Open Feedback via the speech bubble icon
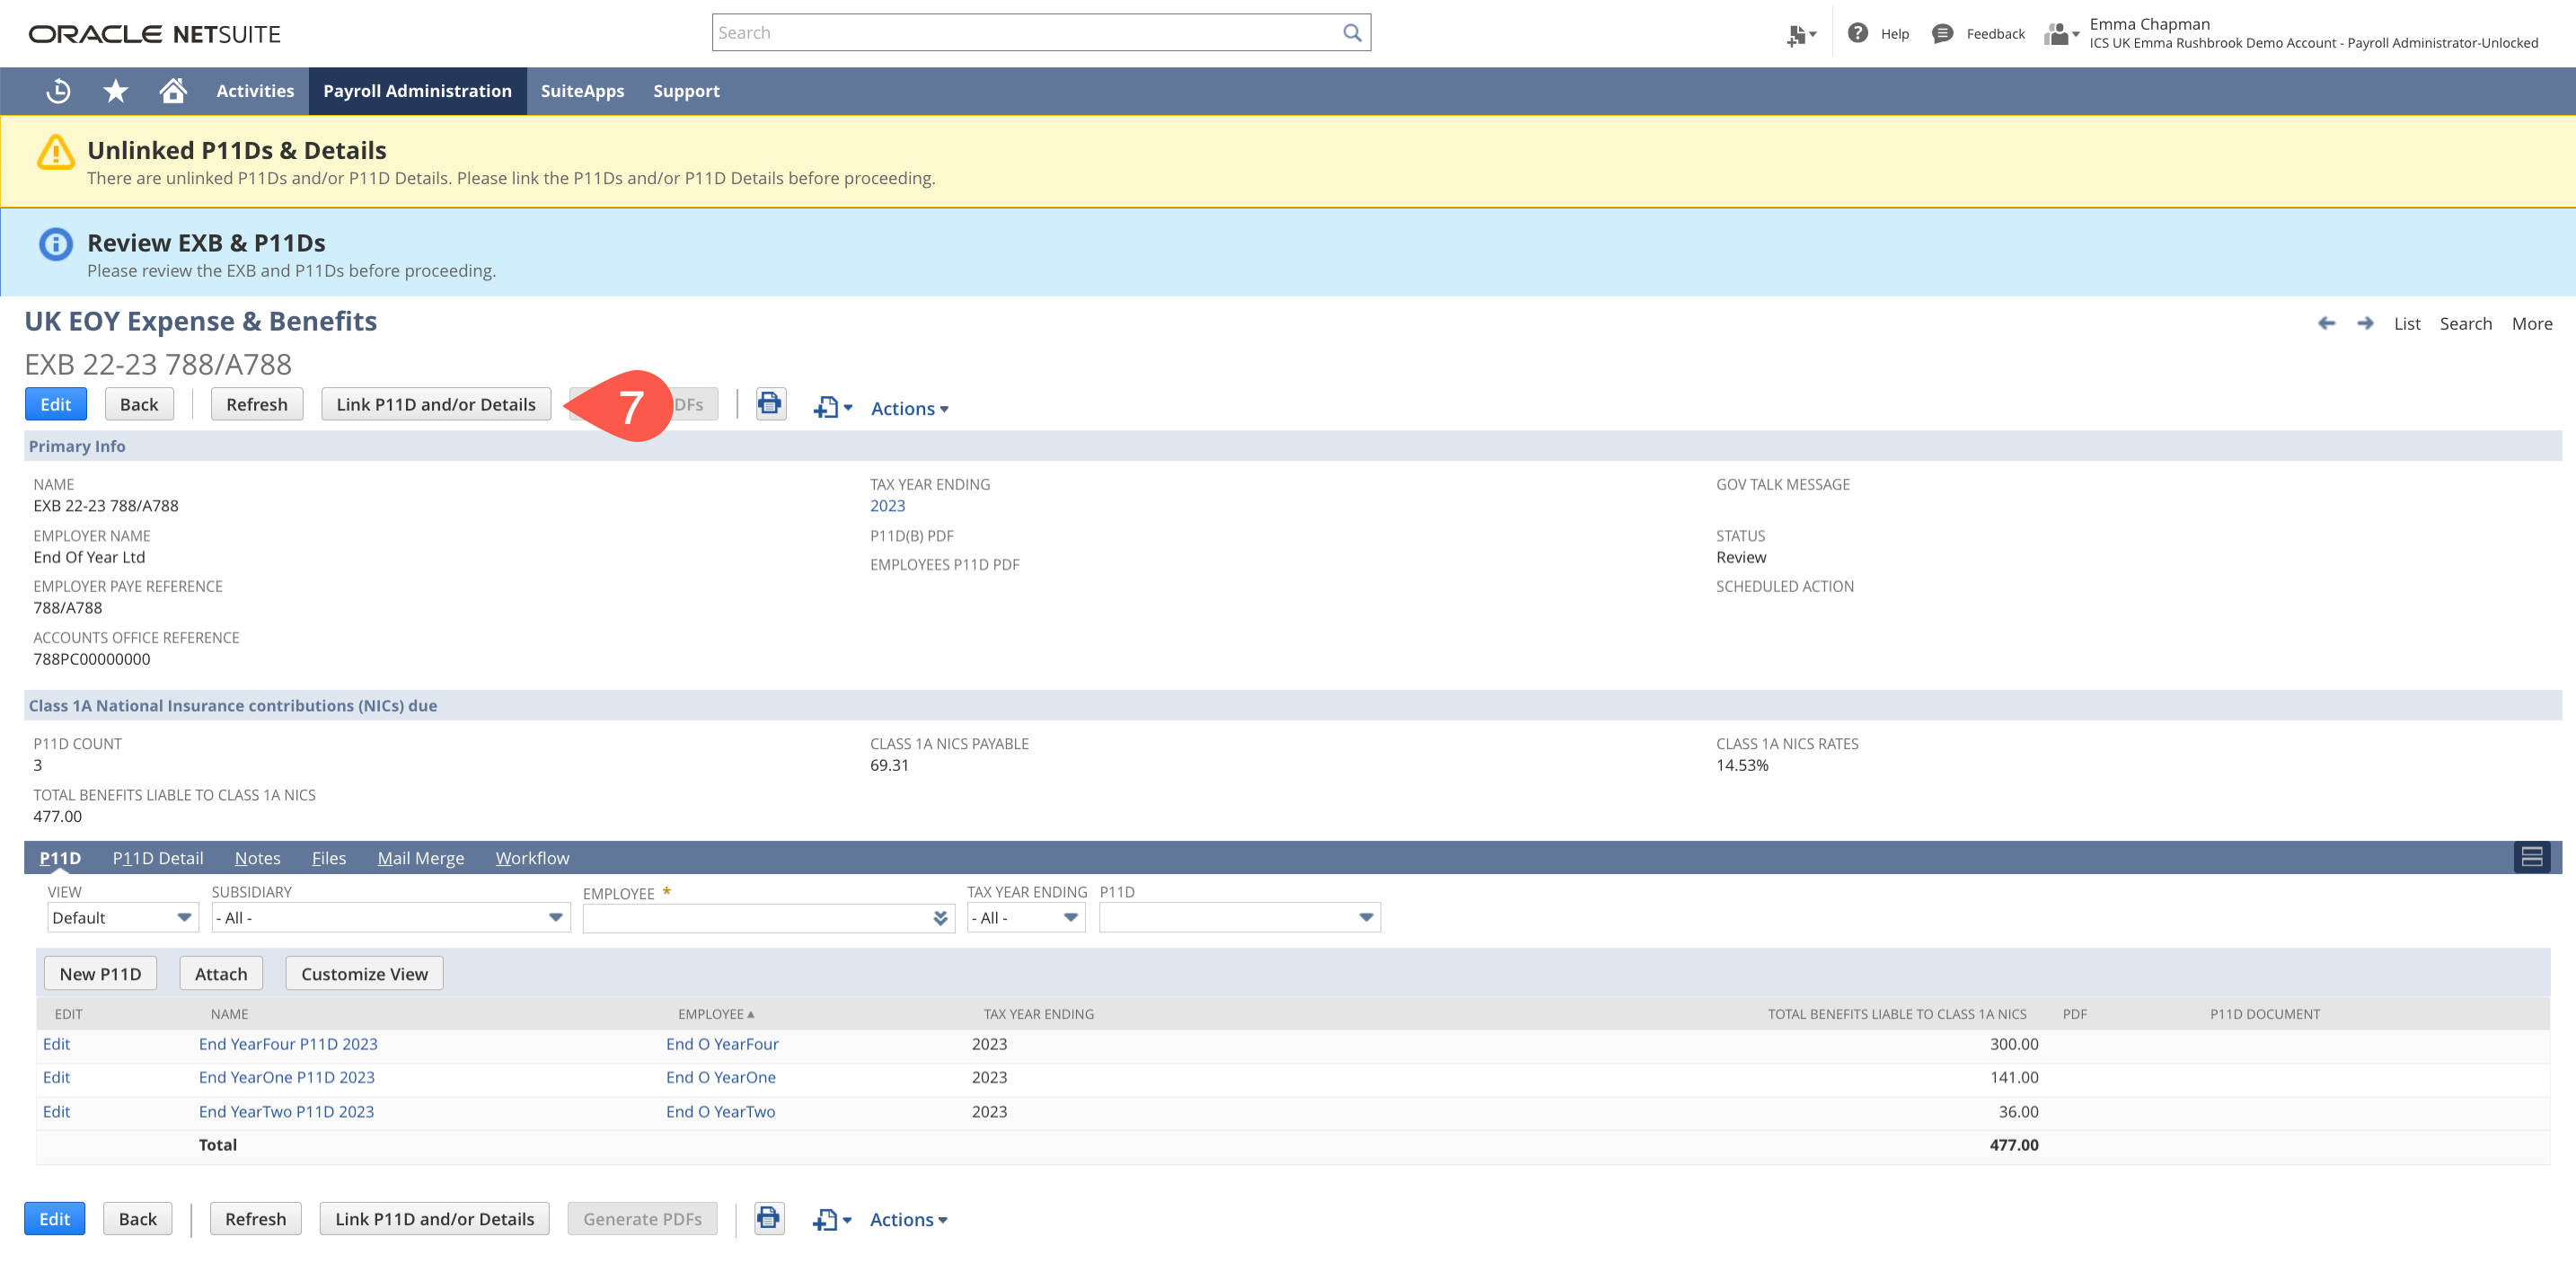 coord(1941,33)
